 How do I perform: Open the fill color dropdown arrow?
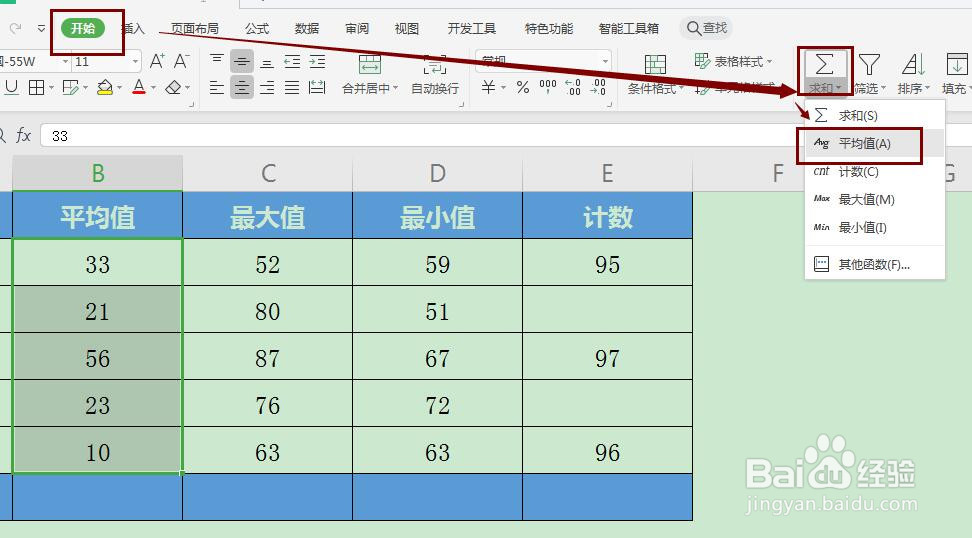(x=119, y=88)
